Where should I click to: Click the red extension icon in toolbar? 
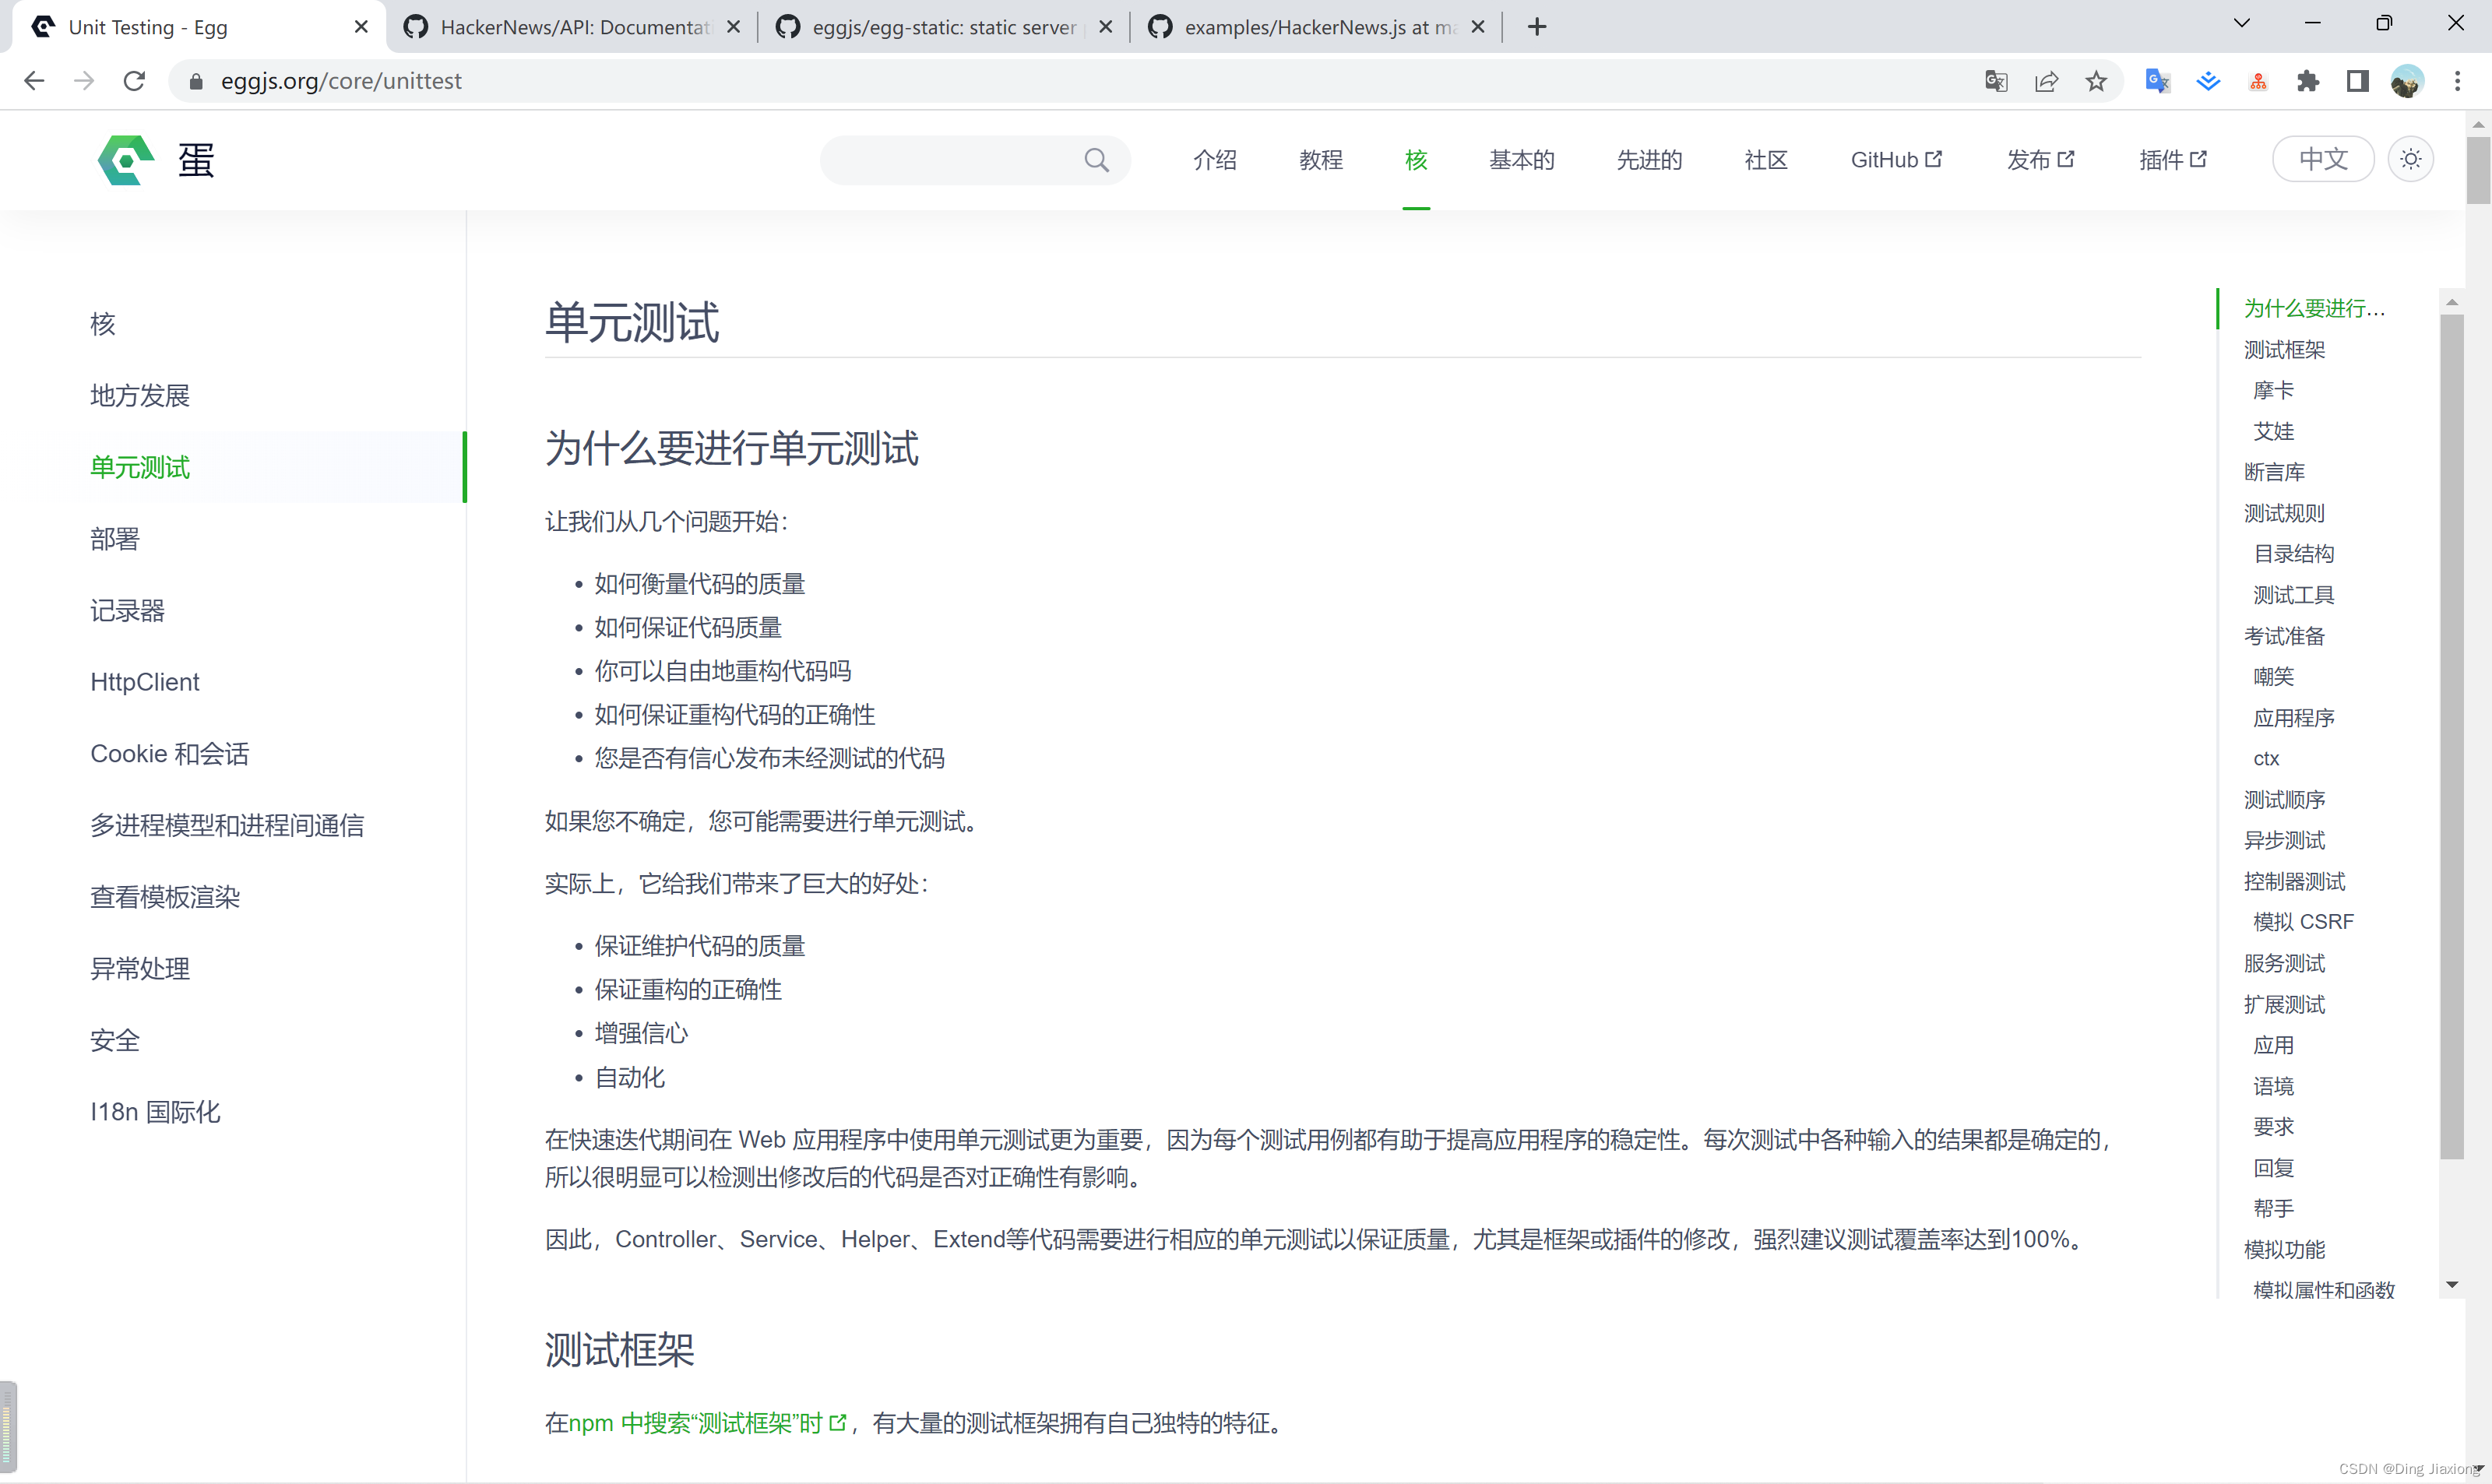click(x=2258, y=82)
